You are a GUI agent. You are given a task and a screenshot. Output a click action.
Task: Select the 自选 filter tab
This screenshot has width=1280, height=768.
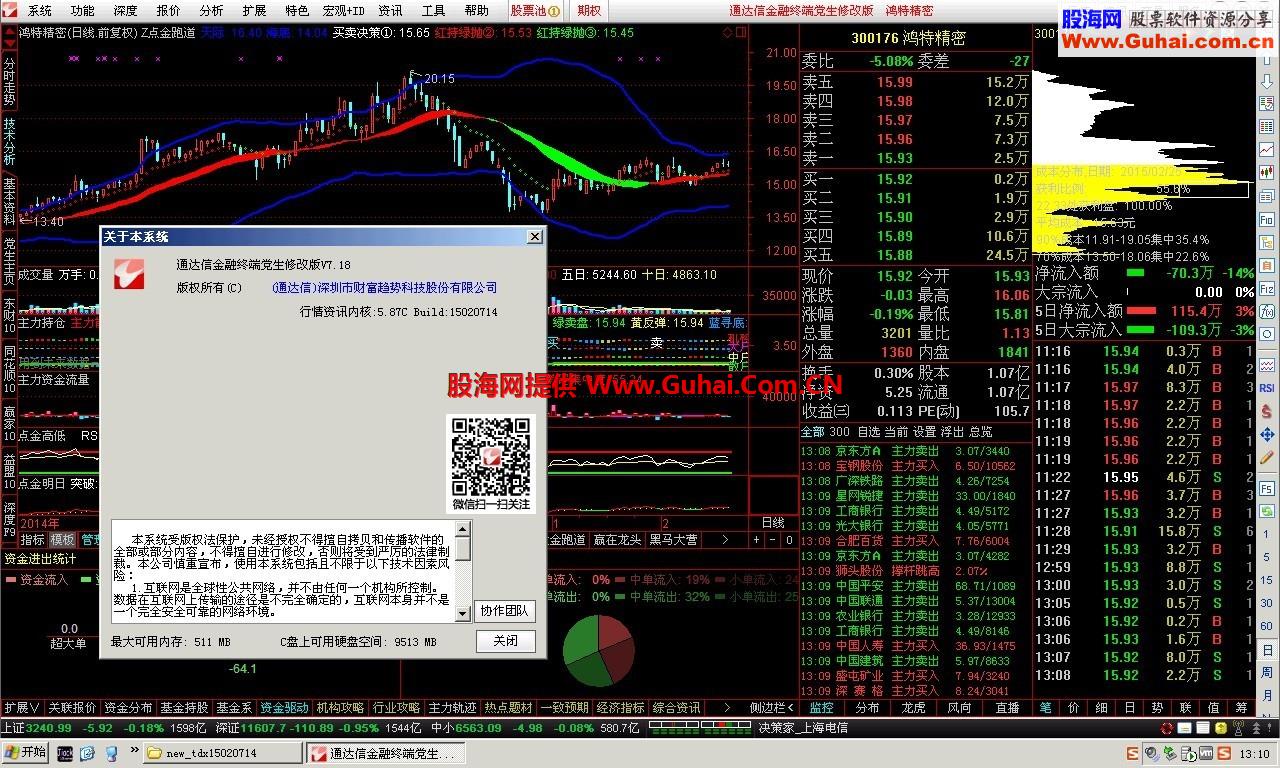pos(869,432)
